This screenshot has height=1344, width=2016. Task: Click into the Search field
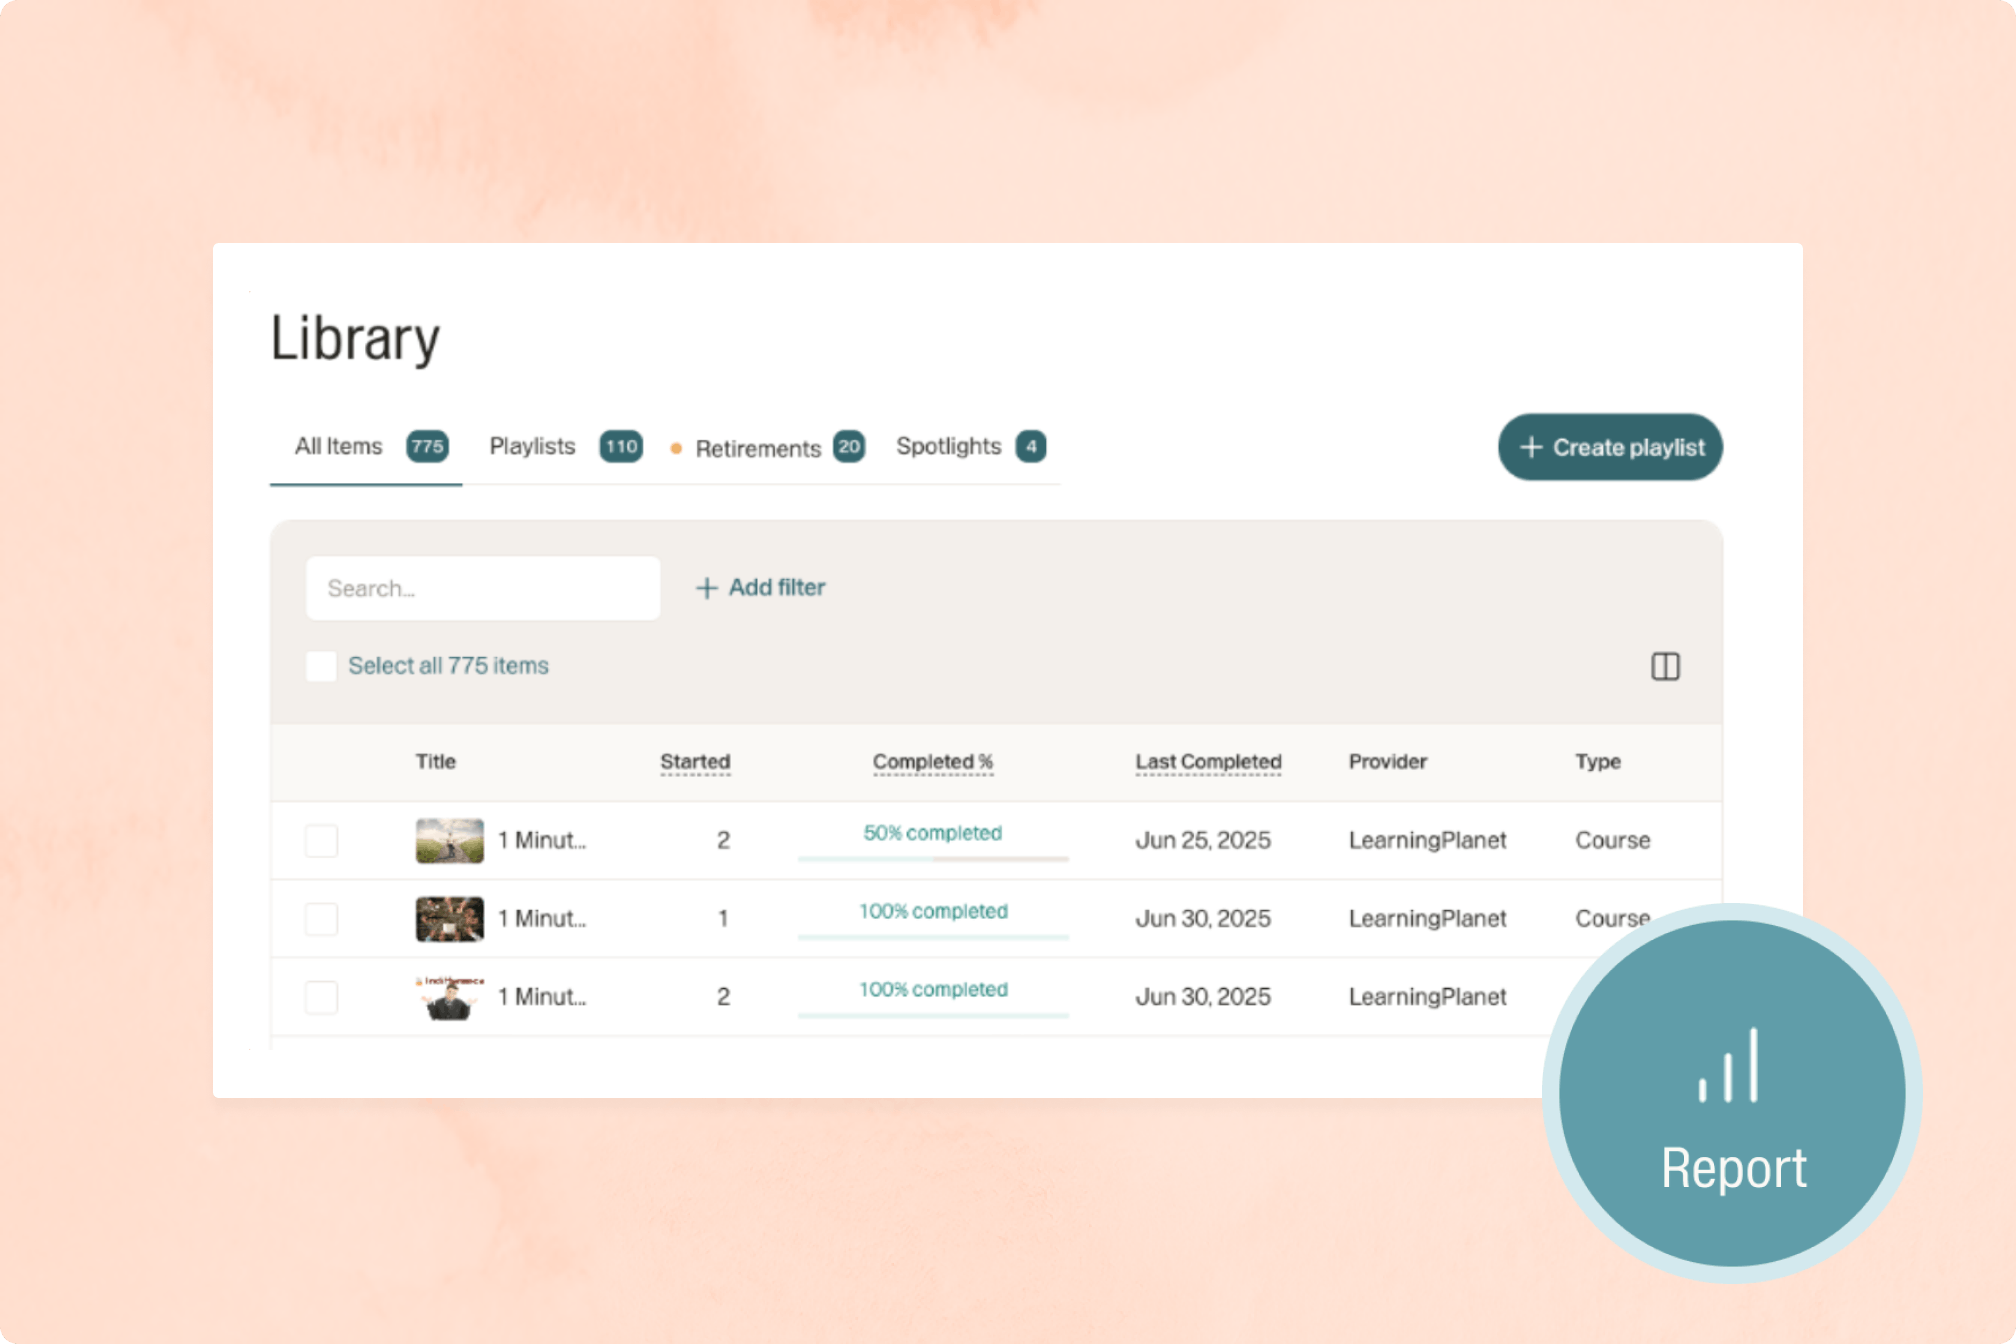tap(483, 588)
